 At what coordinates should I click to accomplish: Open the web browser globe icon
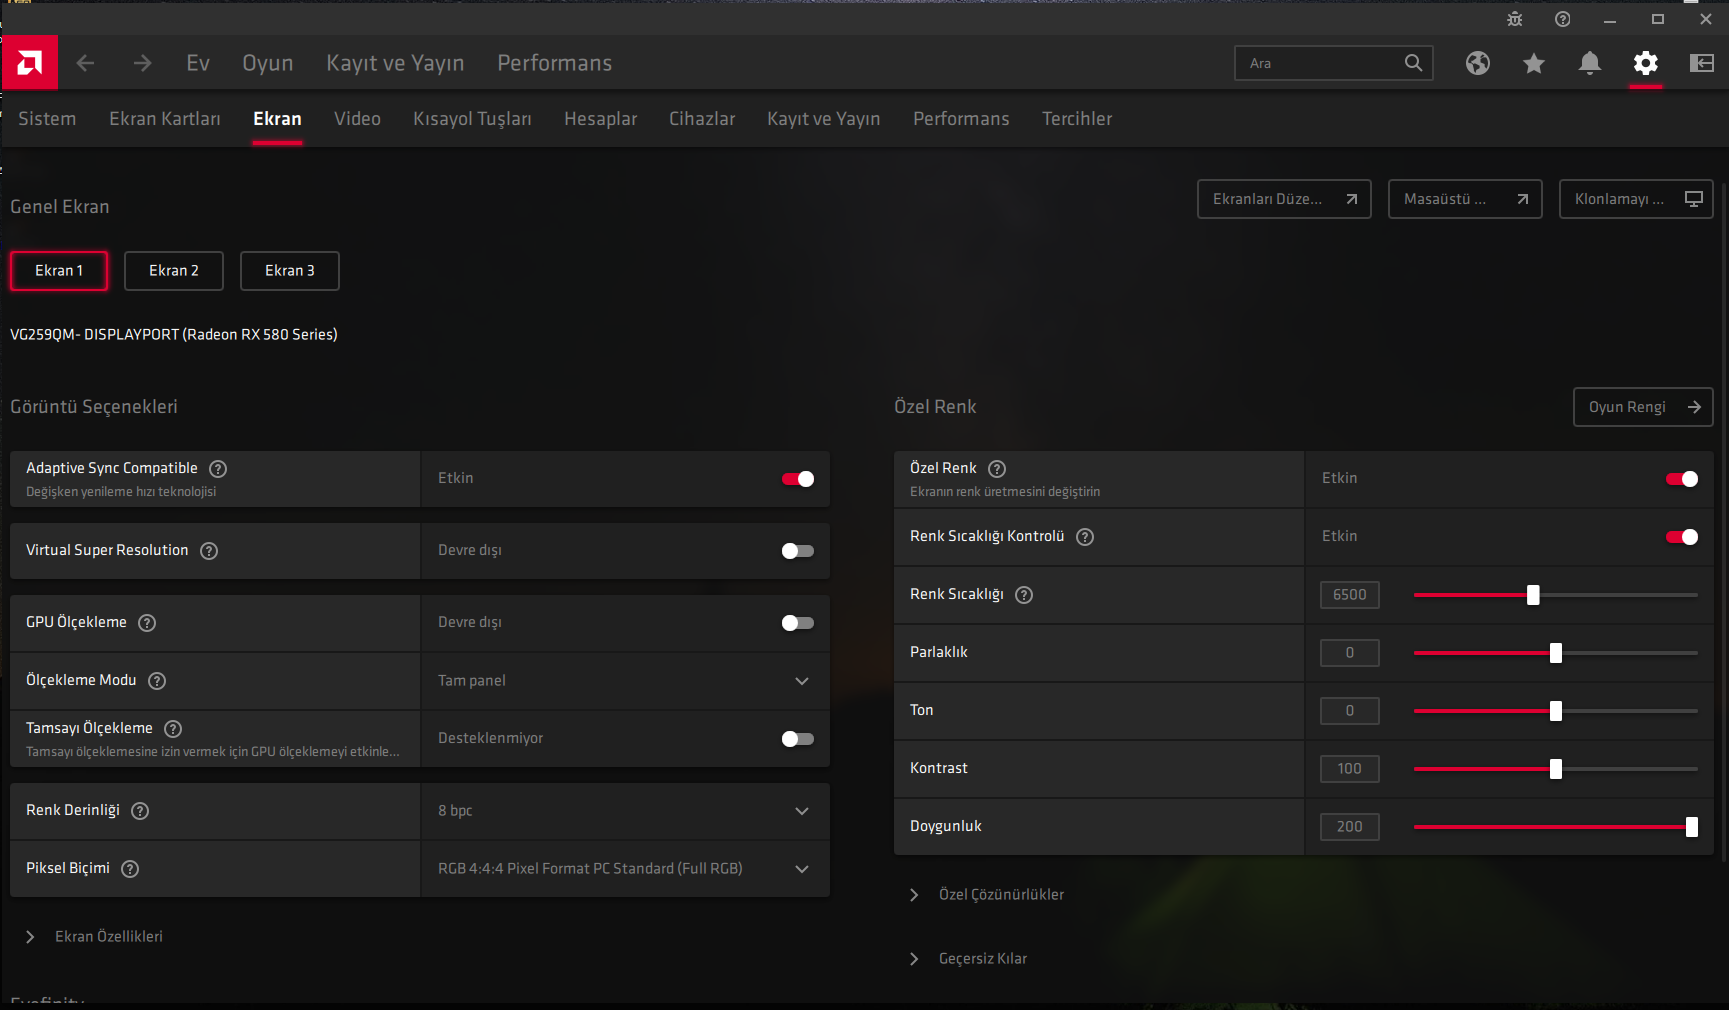[x=1478, y=63]
